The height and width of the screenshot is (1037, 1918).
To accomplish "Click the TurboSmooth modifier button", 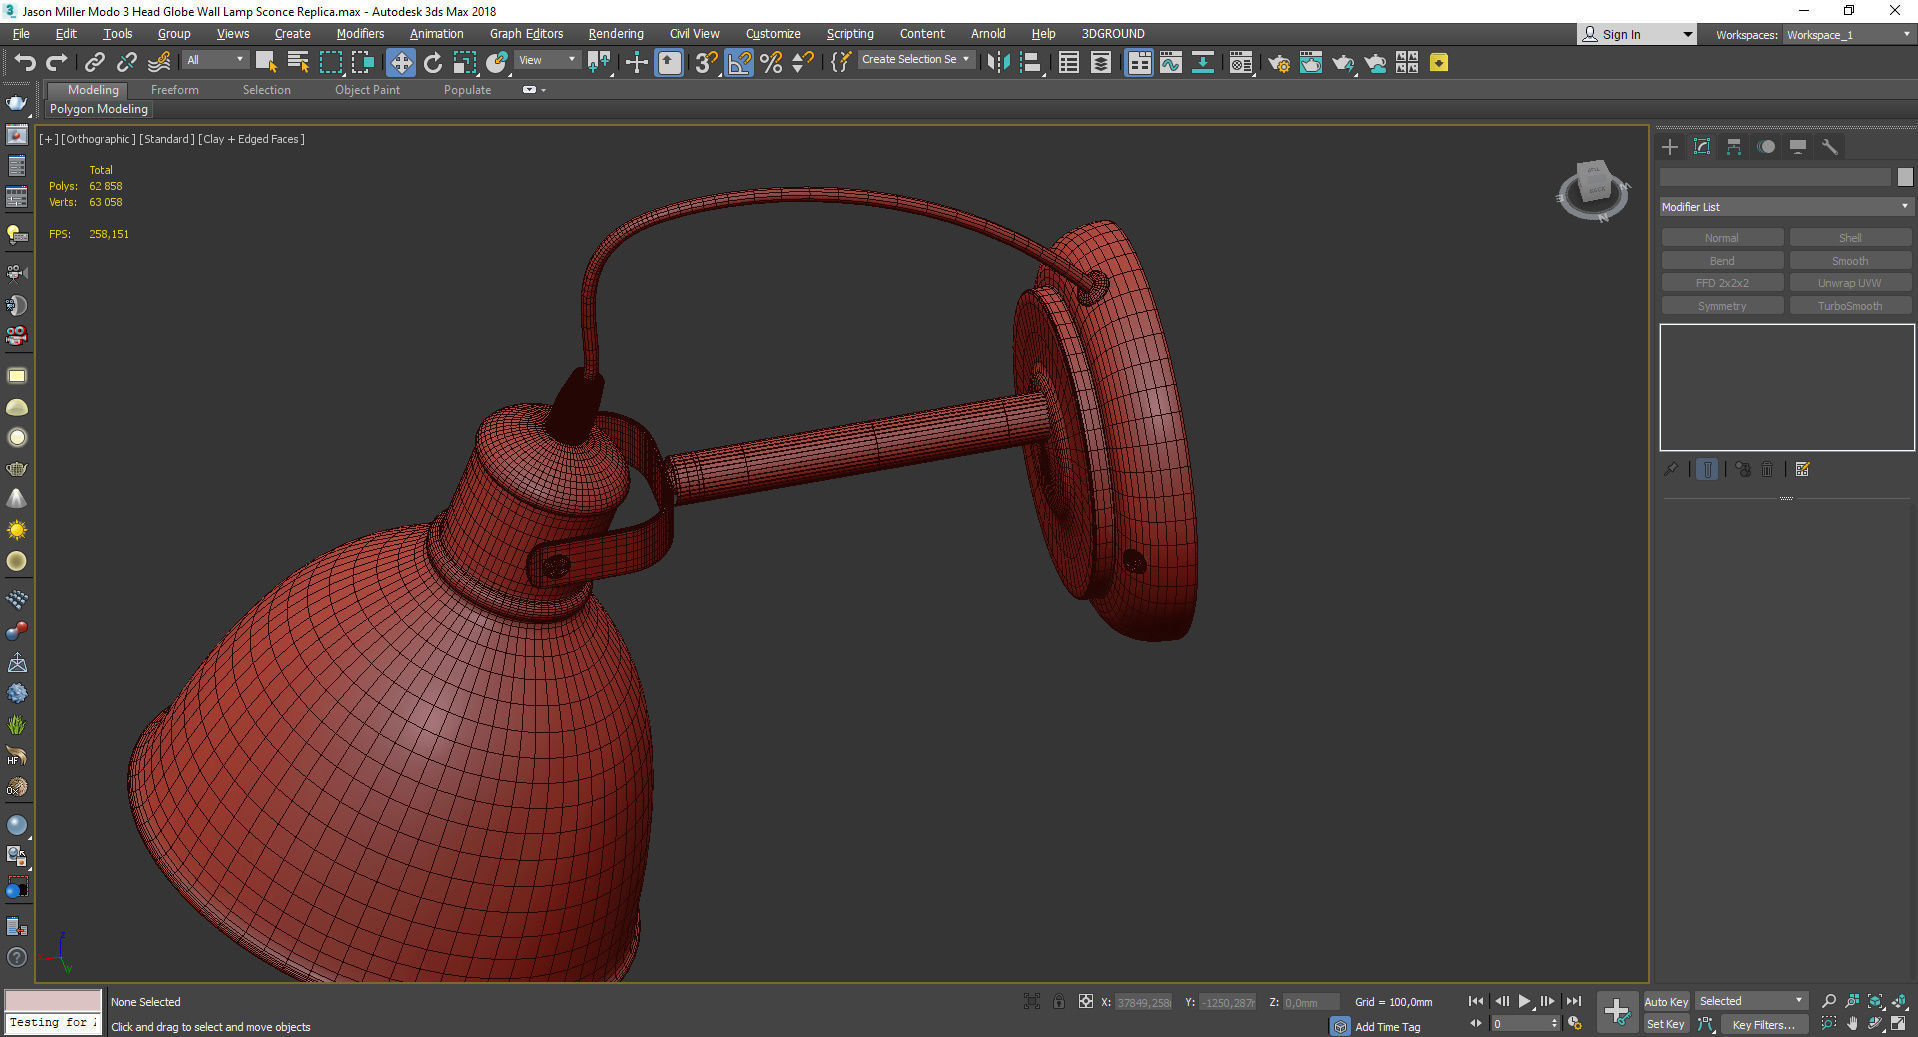I will pos(1850,306).
